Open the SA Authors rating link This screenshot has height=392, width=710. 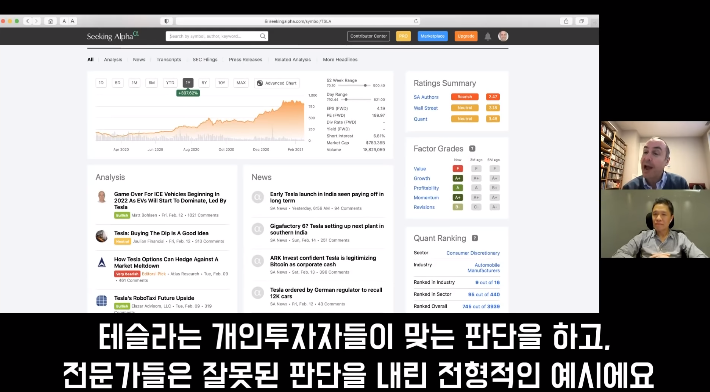[x=426, y=97]
